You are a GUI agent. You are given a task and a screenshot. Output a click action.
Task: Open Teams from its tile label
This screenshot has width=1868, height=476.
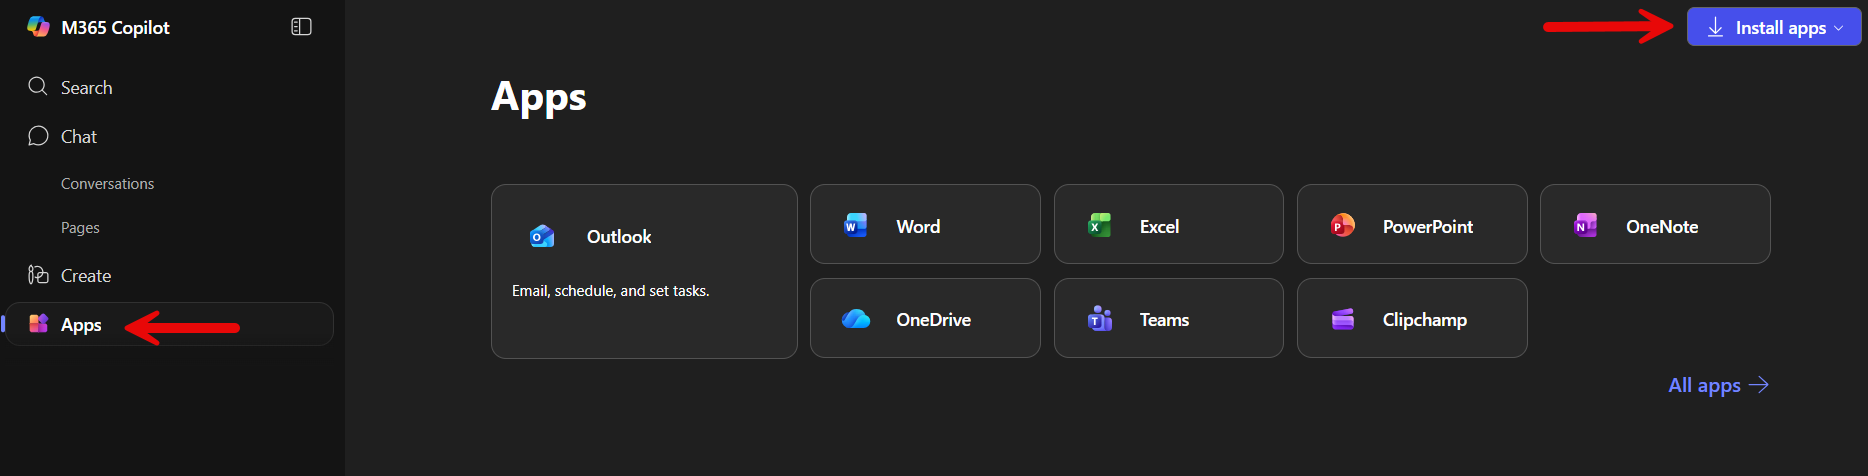pyautogui.click(x=1164, y=320)
